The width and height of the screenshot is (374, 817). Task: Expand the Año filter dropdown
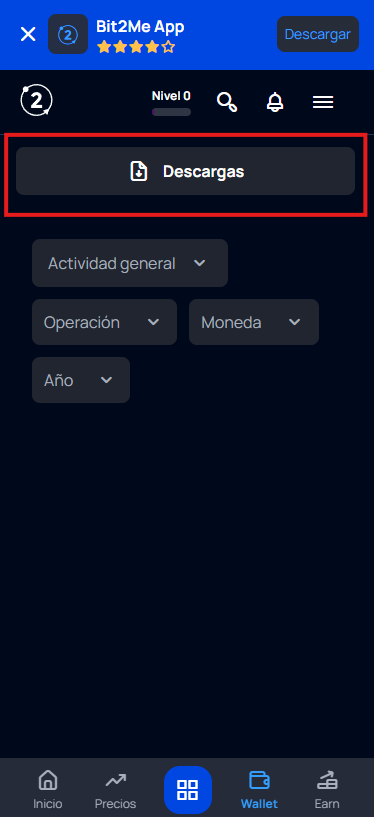(x=81, y=380)
